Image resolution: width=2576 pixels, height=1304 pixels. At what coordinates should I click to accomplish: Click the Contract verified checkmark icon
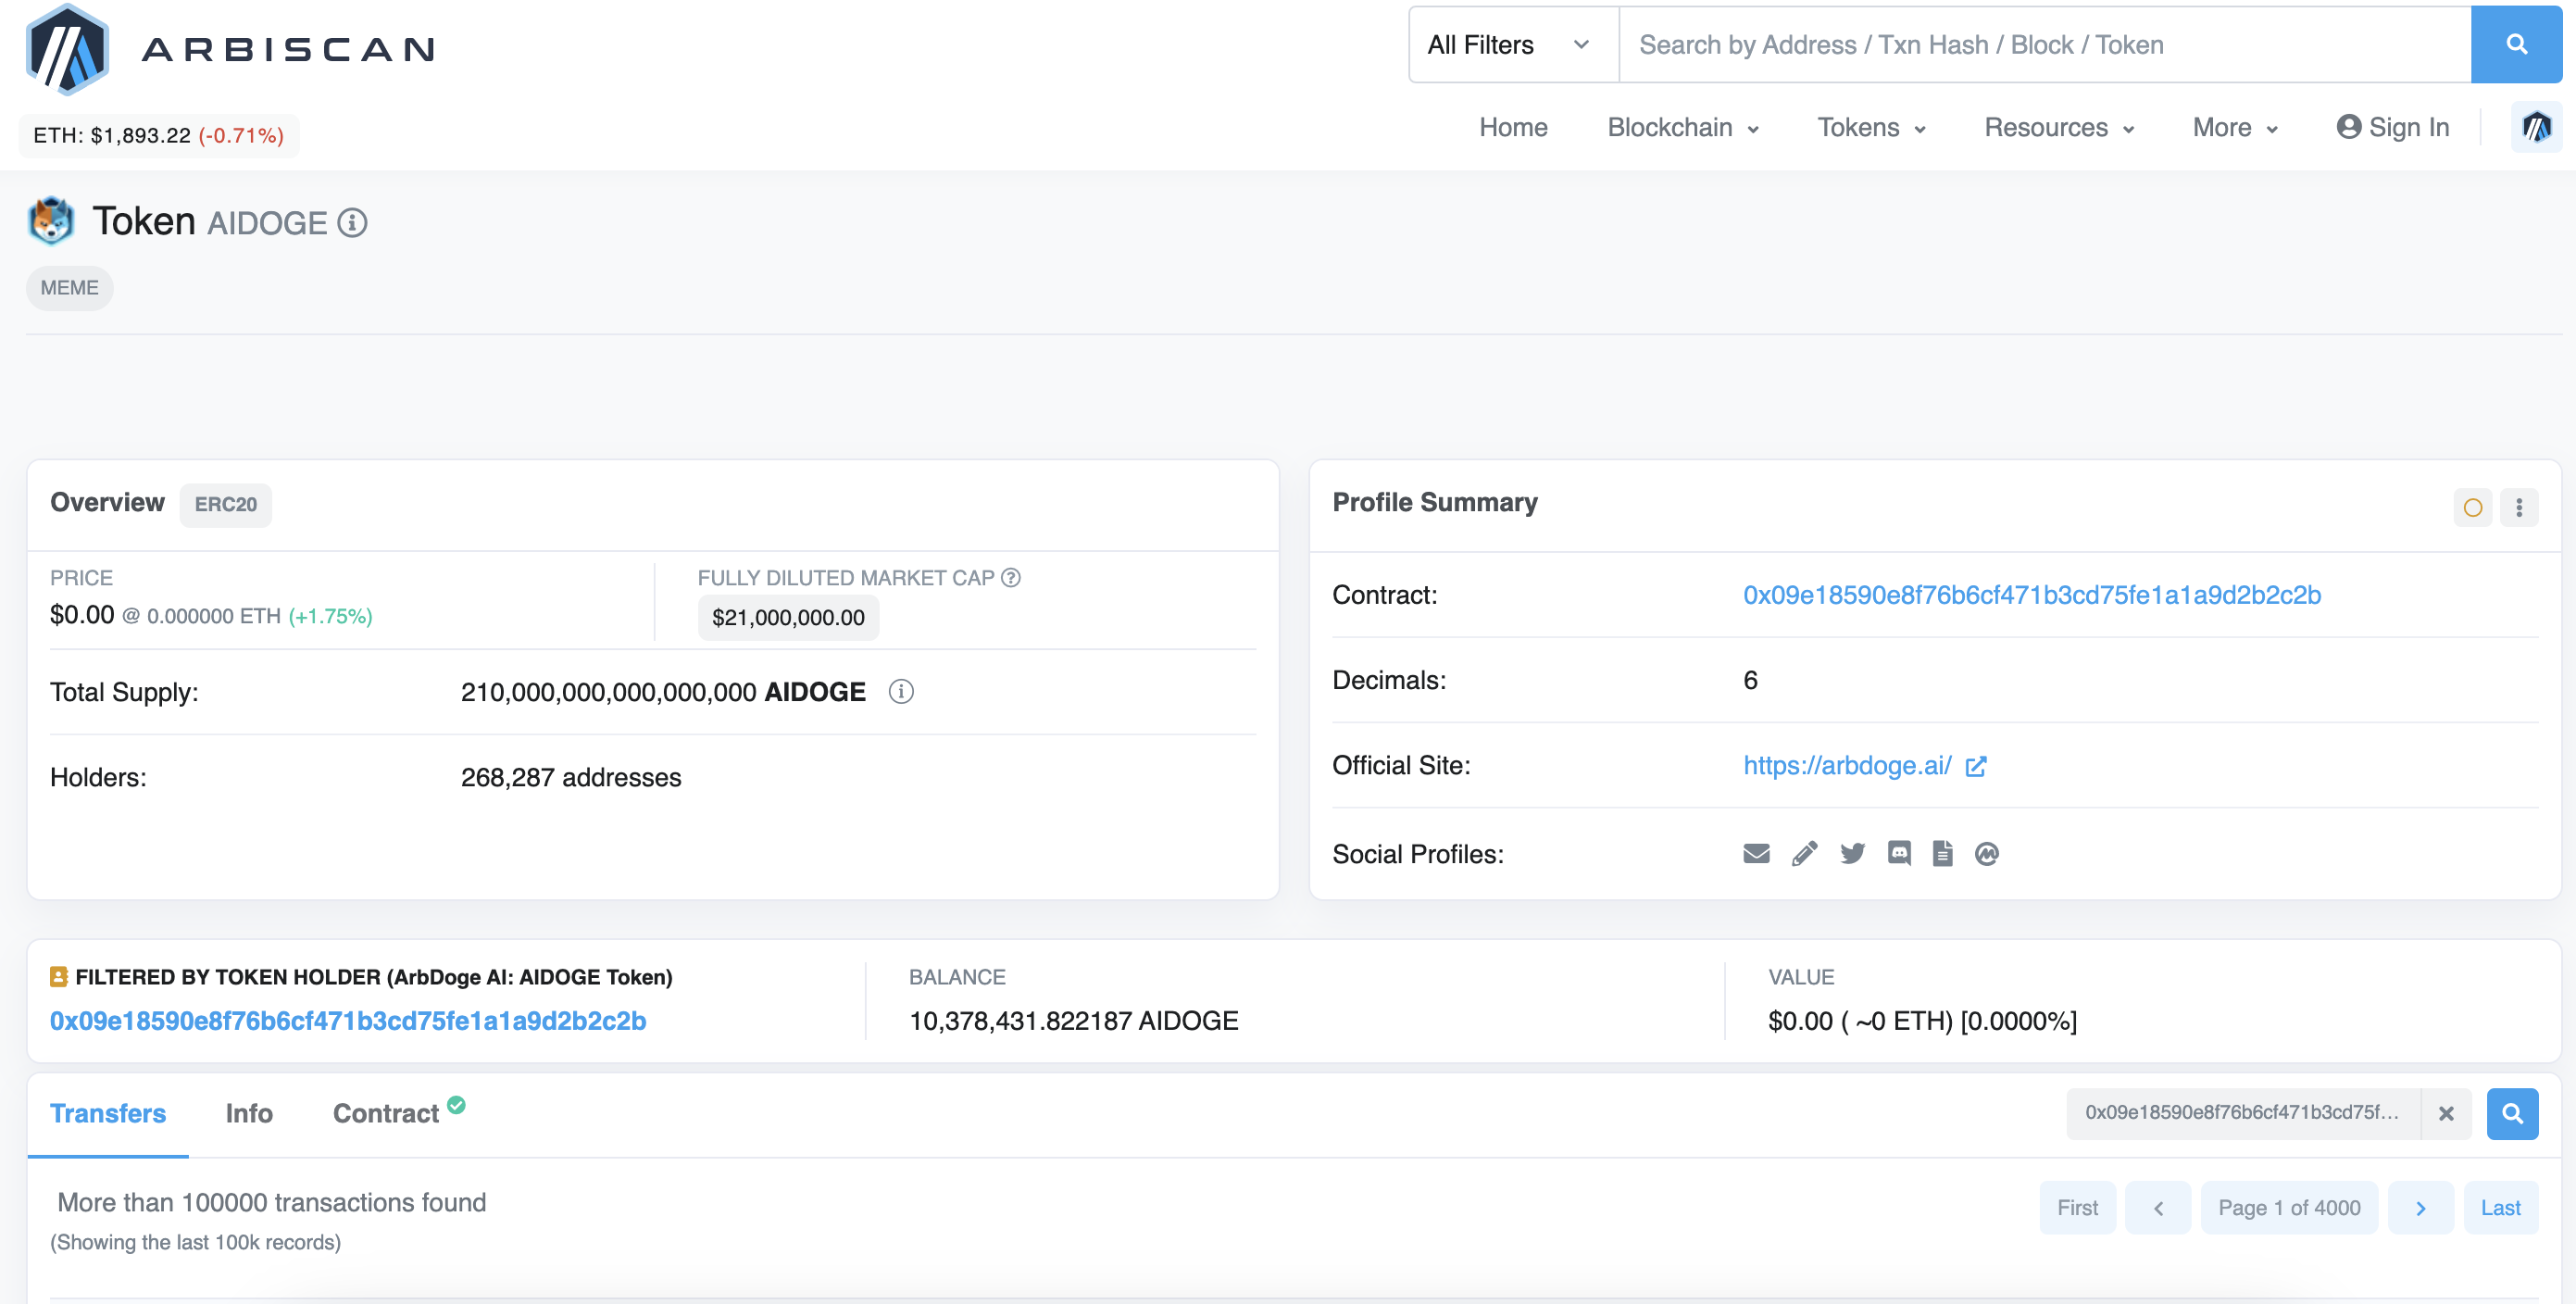456,1104
